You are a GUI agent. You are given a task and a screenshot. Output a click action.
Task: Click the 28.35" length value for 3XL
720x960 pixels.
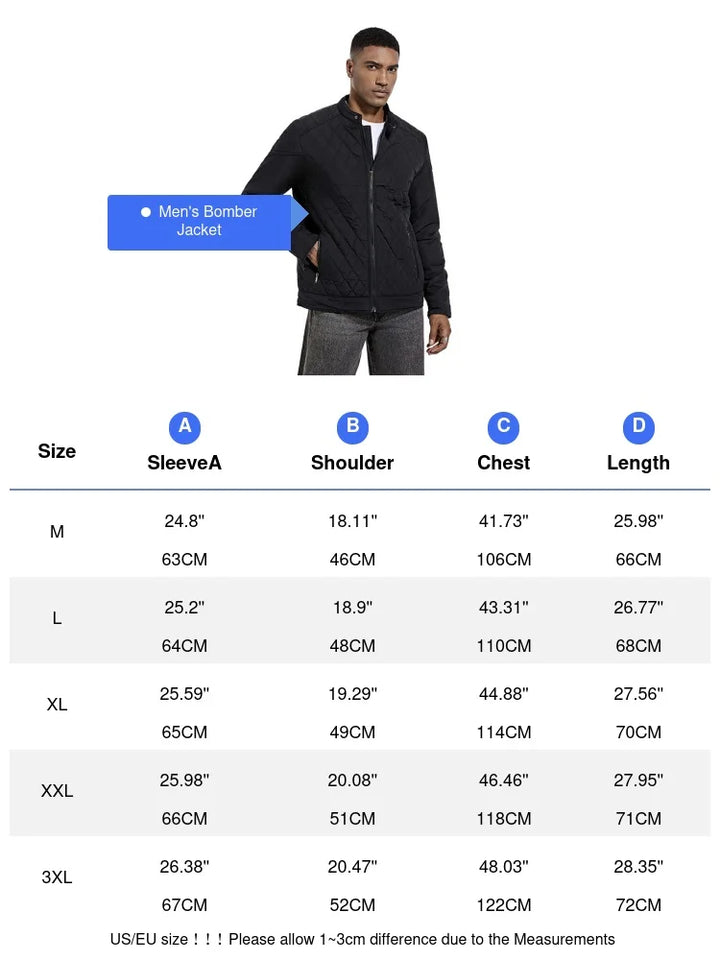click(638, 866)
